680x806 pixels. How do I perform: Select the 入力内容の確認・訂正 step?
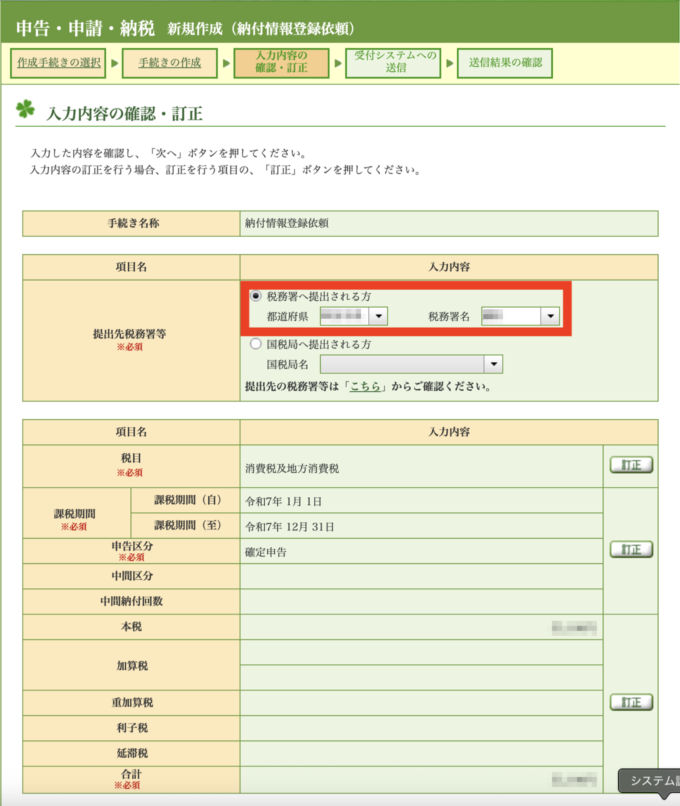coord(281,63)
